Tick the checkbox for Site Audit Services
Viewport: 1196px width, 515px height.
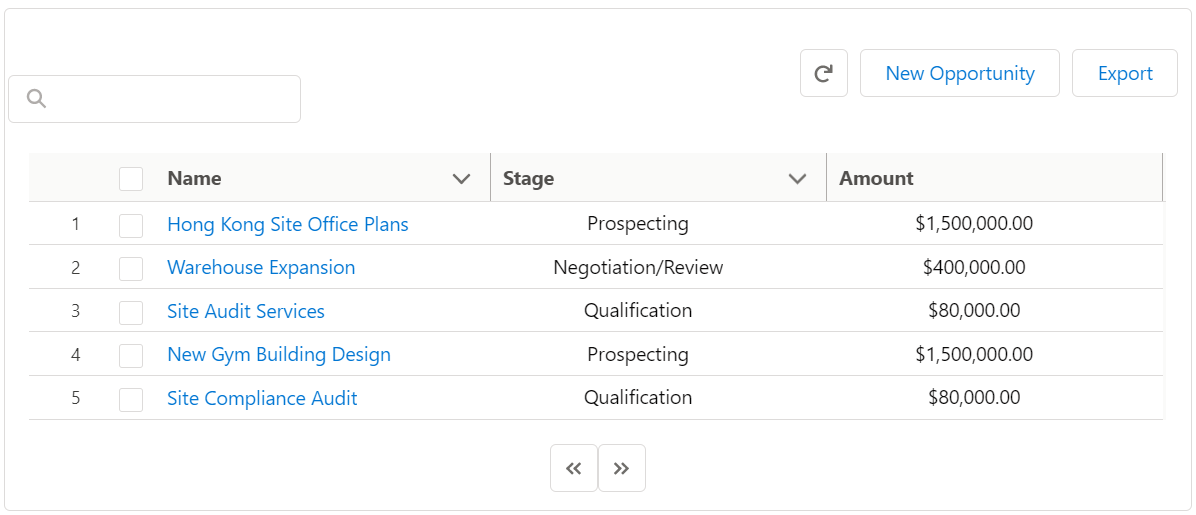tap(131, 311)
